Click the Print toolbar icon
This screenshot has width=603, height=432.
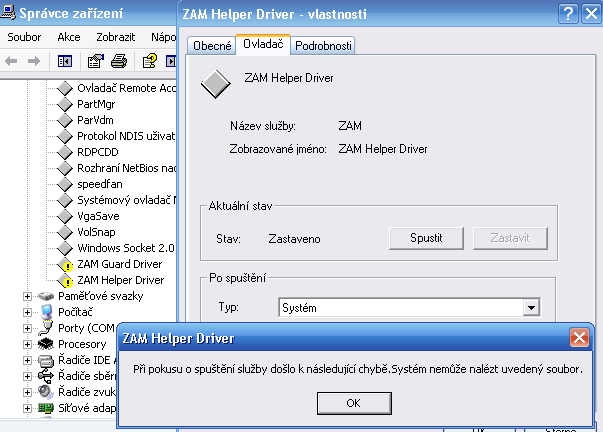pyautogui.click(x=119, y=61)
